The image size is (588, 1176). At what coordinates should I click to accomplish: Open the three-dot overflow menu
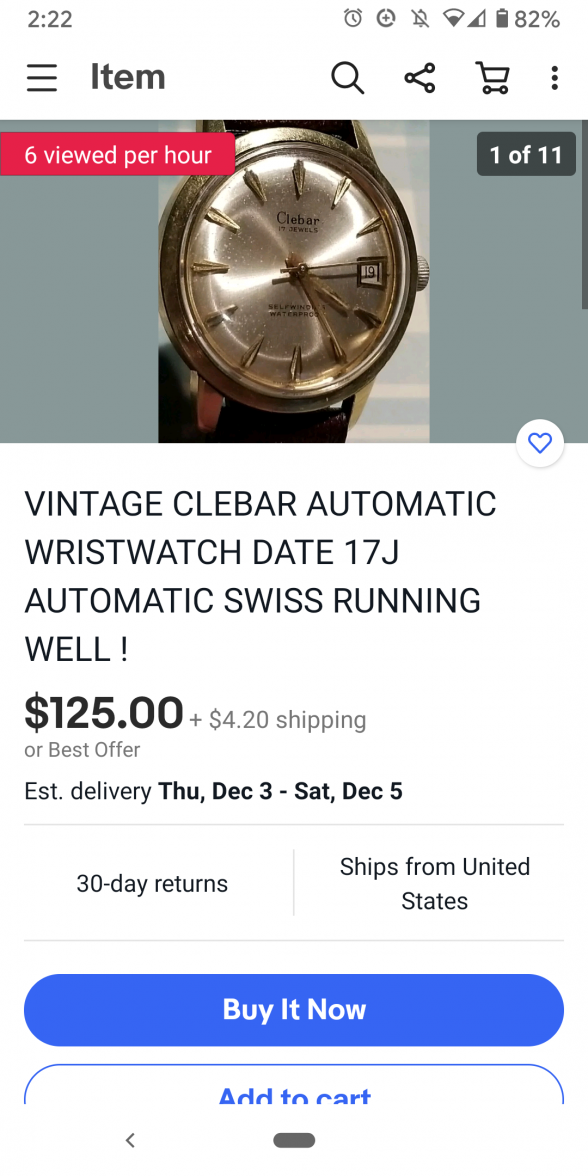point(554,77)
